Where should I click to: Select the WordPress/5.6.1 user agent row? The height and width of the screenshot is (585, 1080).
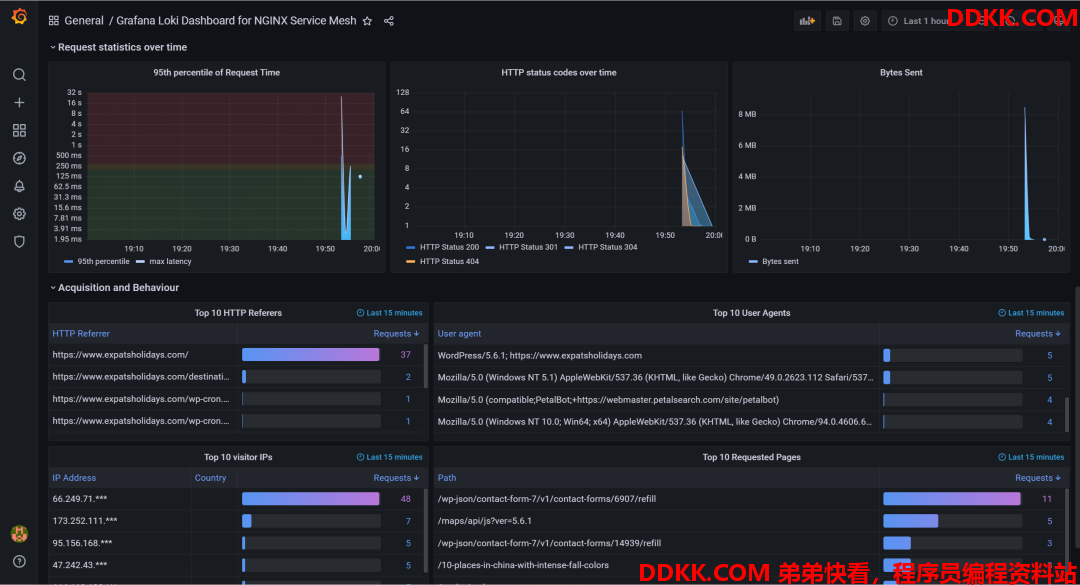[750, 356]
